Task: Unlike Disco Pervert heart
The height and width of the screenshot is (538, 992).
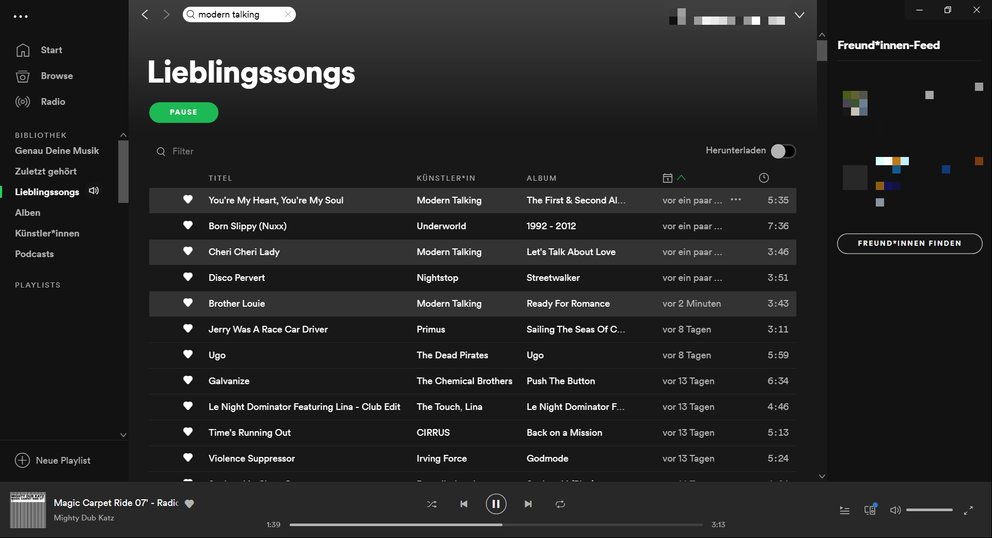Action: coord(188,277)
